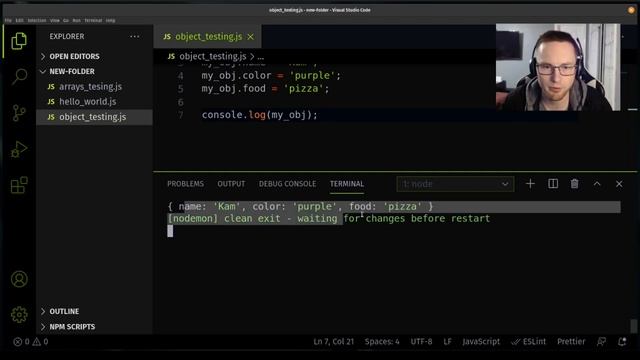Click the nodemon clean exit terminal line
The image size is (640, 360).
[329, 219]
